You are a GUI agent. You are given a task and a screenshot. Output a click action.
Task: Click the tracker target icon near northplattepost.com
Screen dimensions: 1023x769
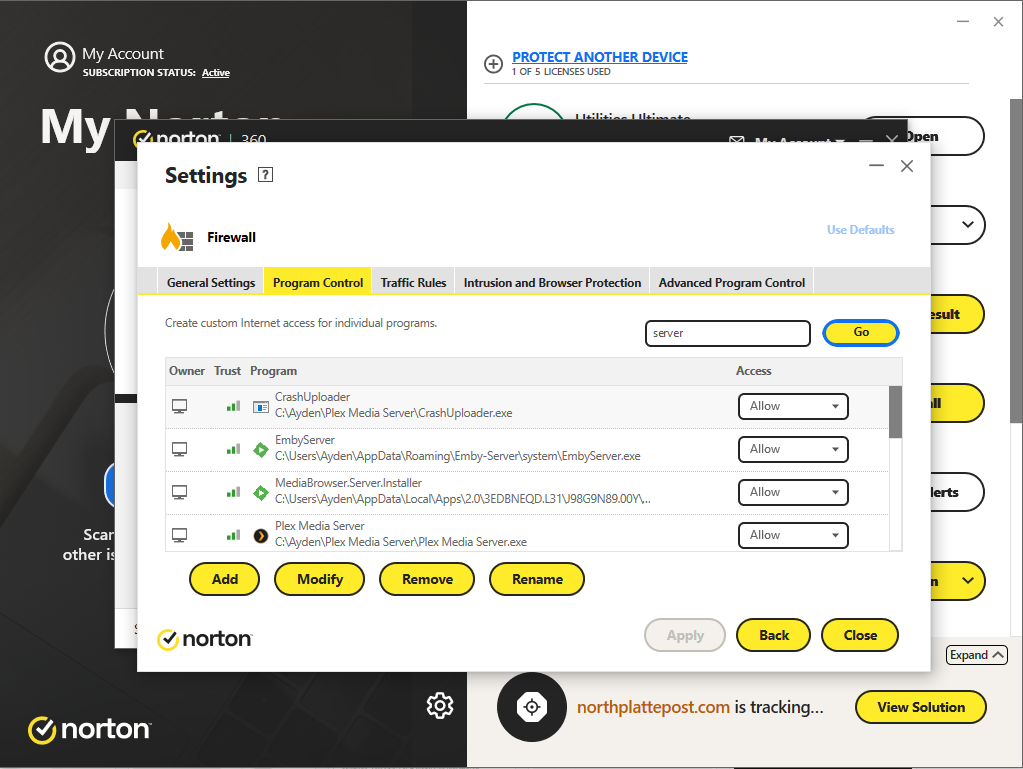pyautogui.click(x=532, y=707)
